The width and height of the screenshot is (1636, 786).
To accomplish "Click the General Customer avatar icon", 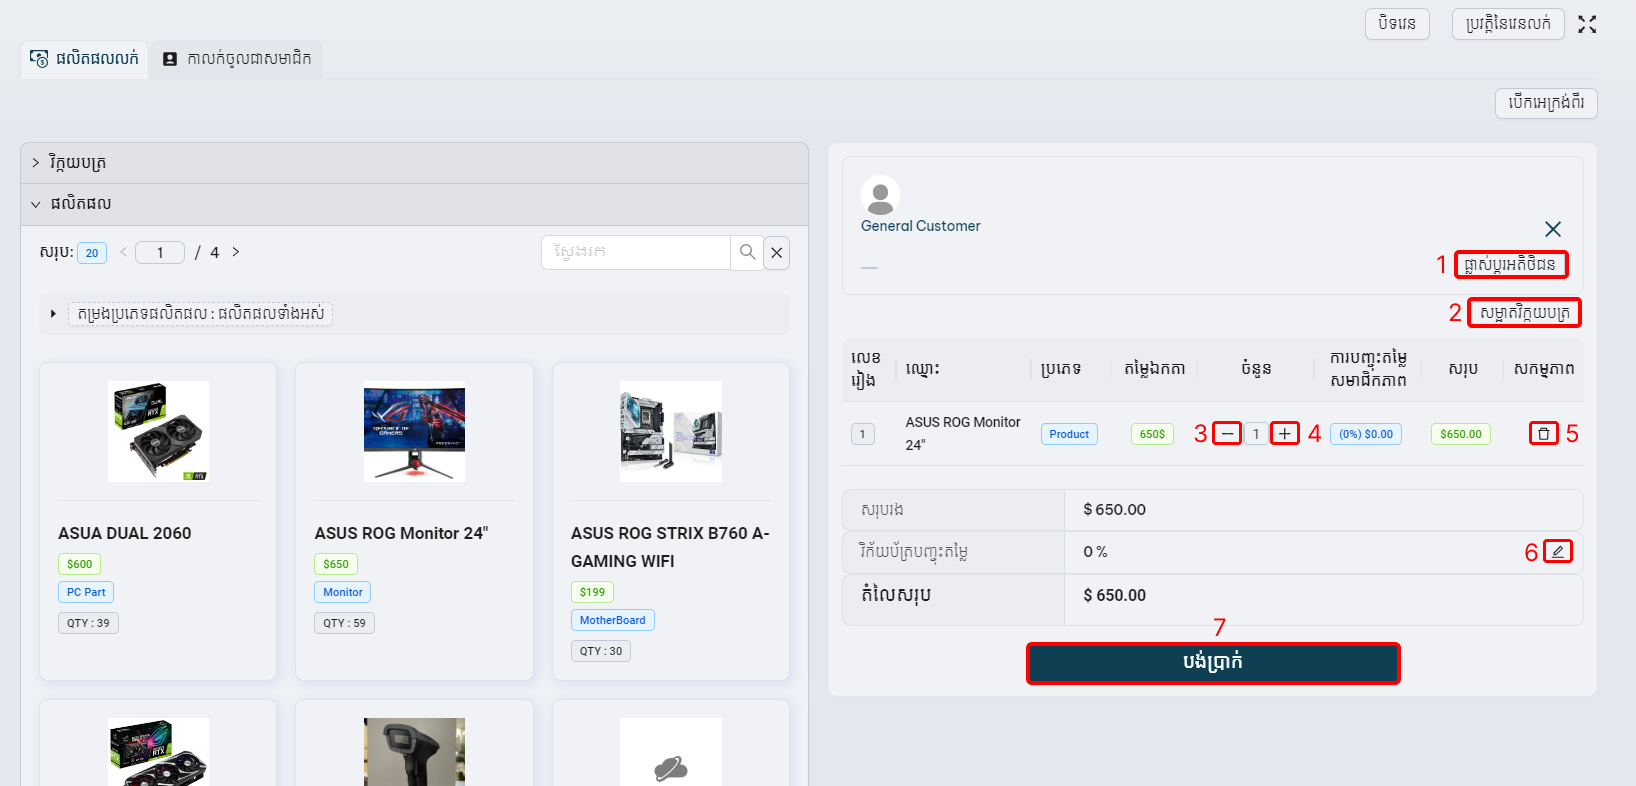I will click(880, 196).
